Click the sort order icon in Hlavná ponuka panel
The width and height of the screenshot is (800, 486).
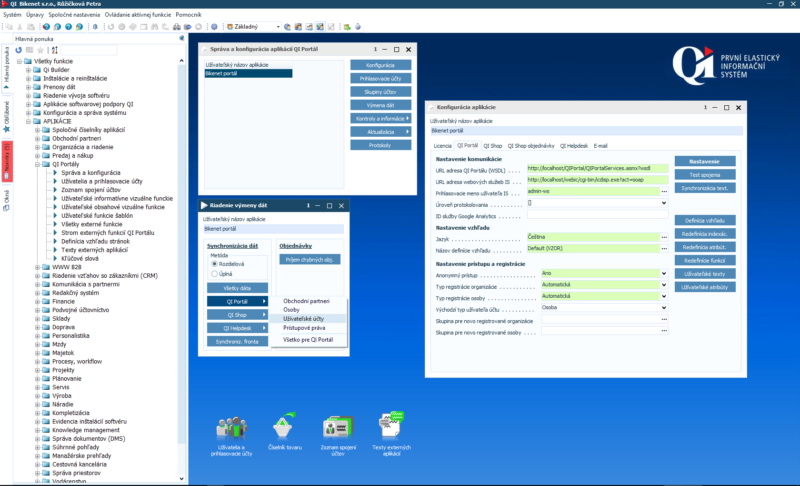(x=55, y=50)
